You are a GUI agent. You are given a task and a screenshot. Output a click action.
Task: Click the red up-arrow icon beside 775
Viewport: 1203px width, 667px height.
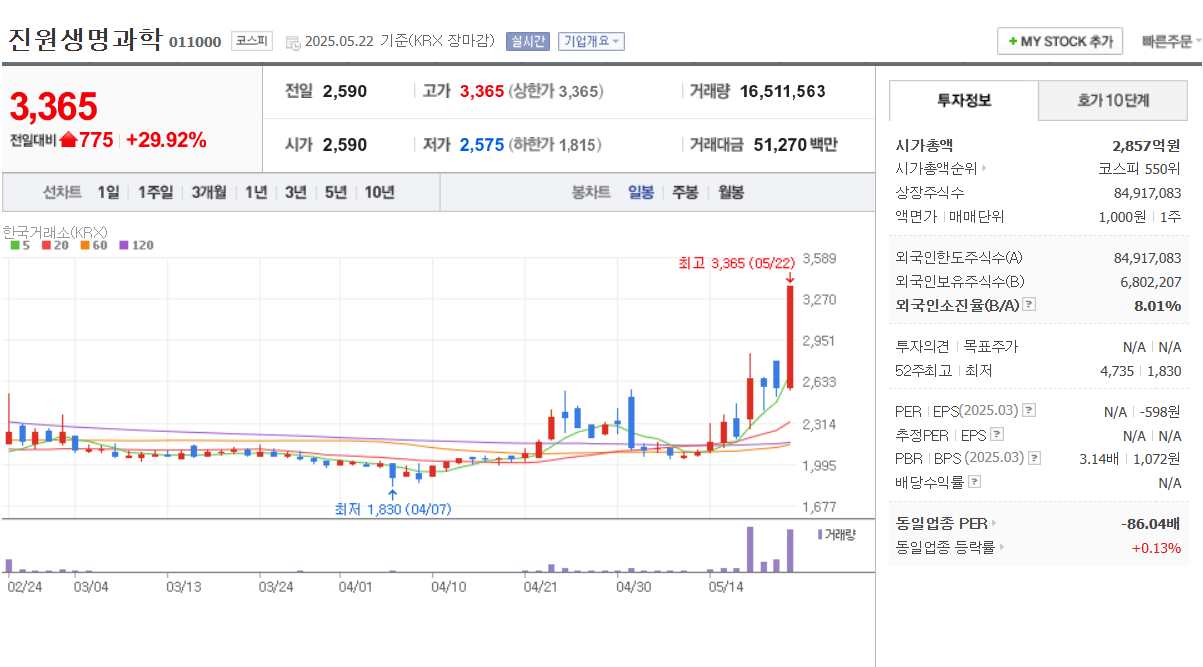(x=68, y=139)
